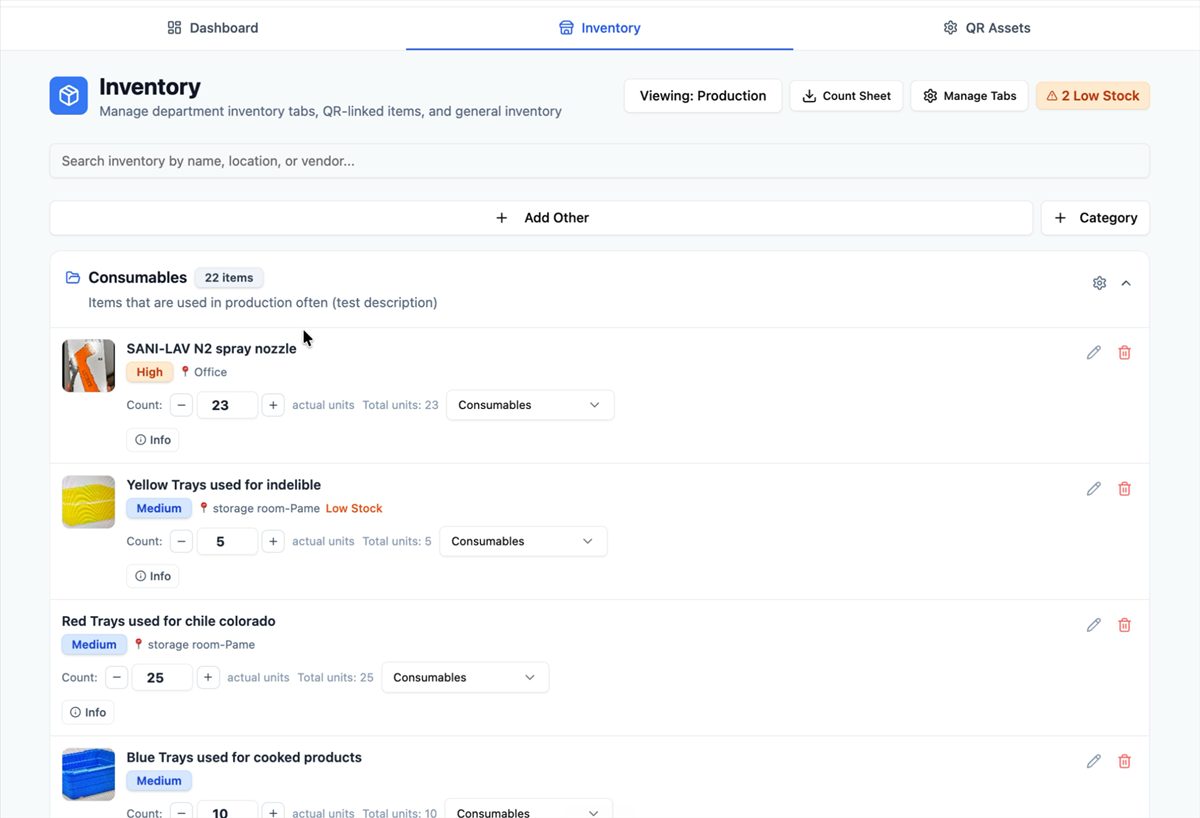1200x818 pixels.
Task: Edit the Yellow Trays item
Action: click(1094, 488)
